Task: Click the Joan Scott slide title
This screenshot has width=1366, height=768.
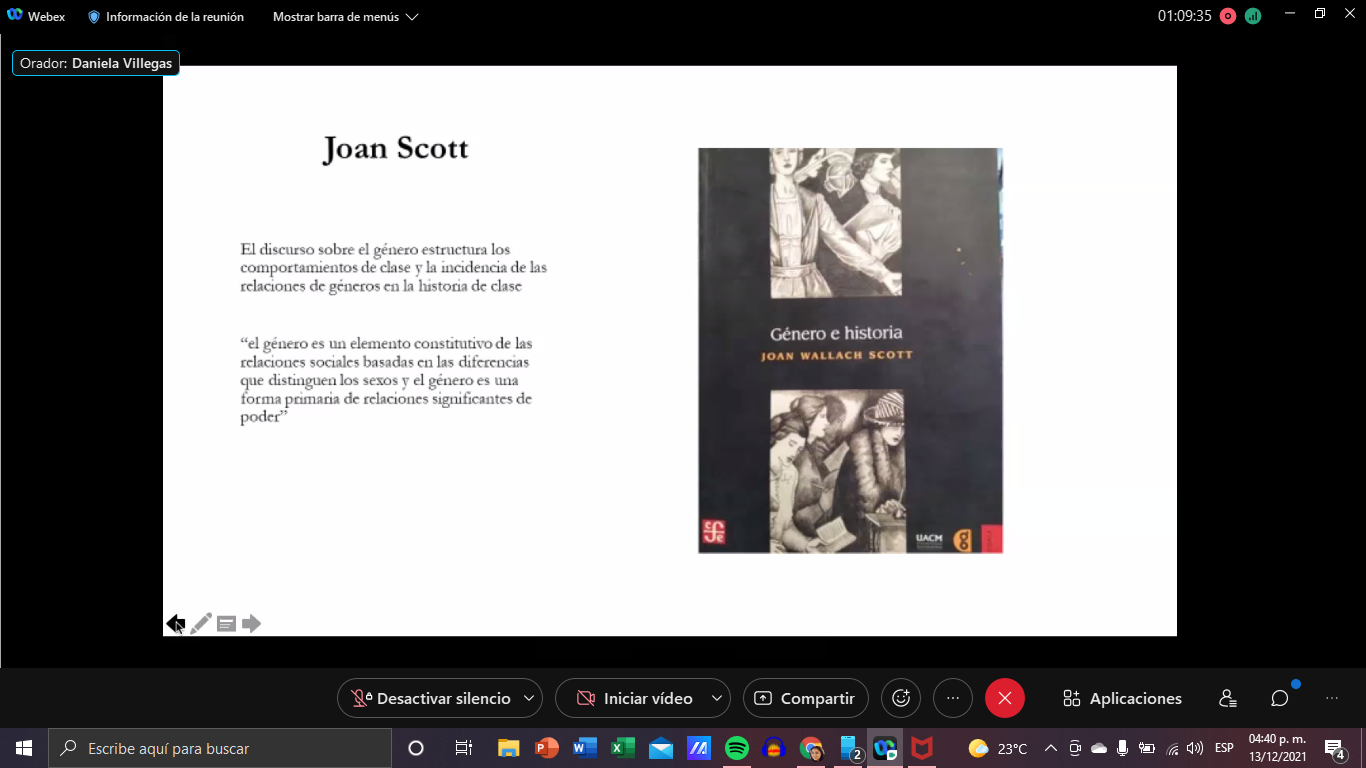Action: coord(395,149)
